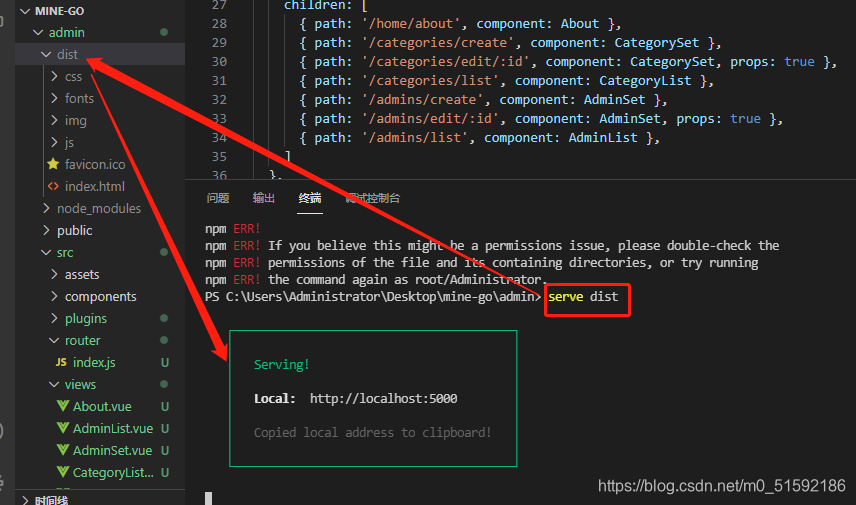Select the node_modules folder name

click(x=99, y=209)
